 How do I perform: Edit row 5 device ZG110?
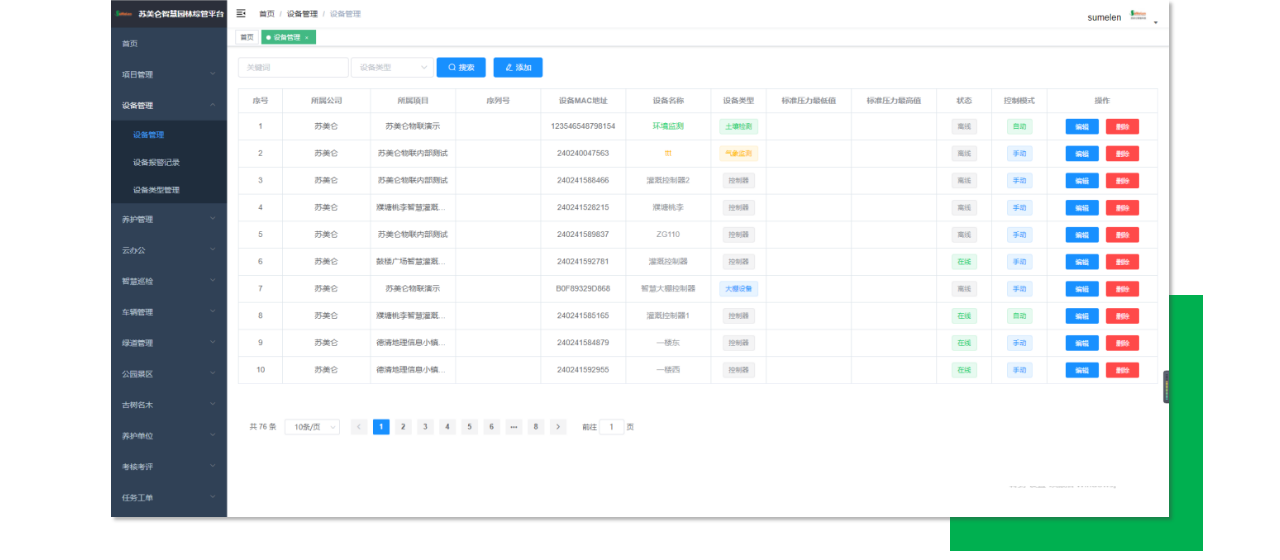tap(1082, 235)
